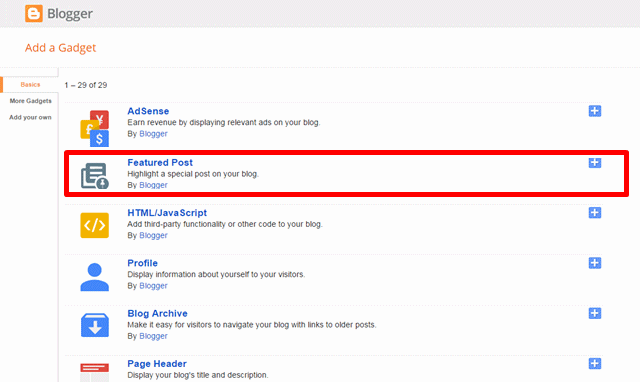
Task: Click the Page Header layout icon
Action: (95, 372)
